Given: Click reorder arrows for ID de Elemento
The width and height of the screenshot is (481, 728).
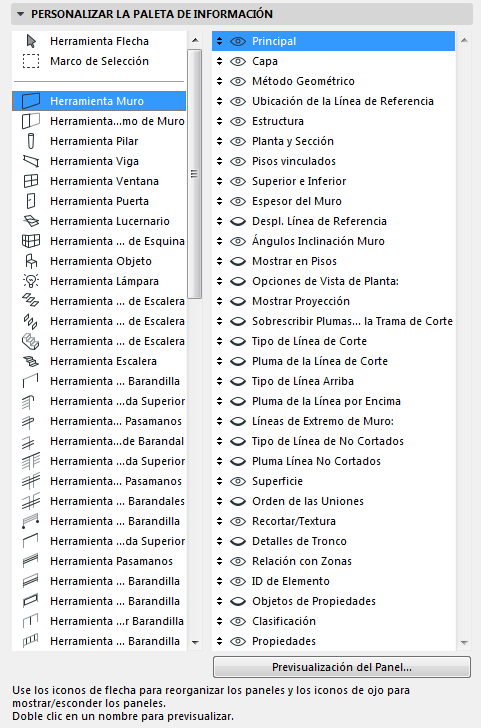Looking at the screenshot, I should (x=220, y=581).
